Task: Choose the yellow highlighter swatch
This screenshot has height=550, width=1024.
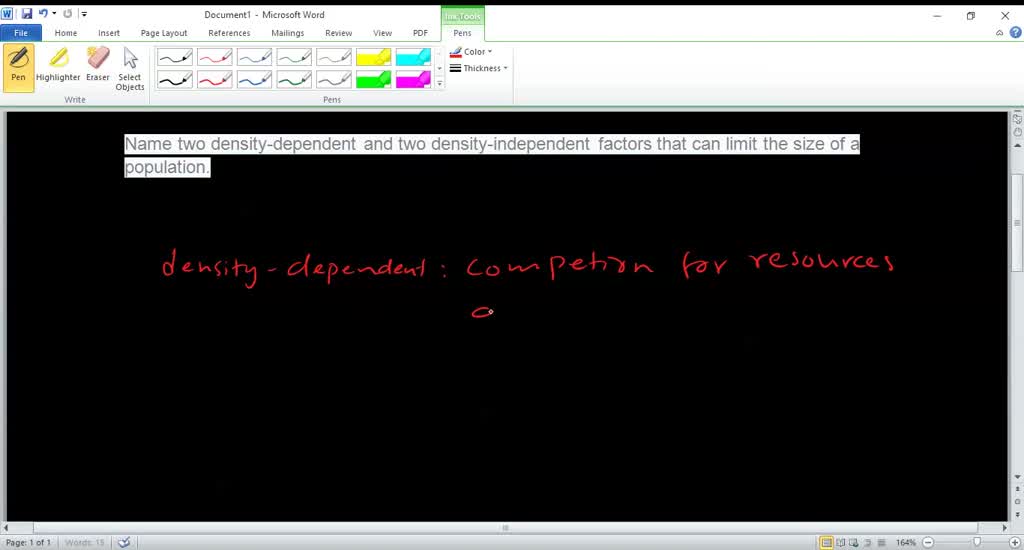Action: 374,57
